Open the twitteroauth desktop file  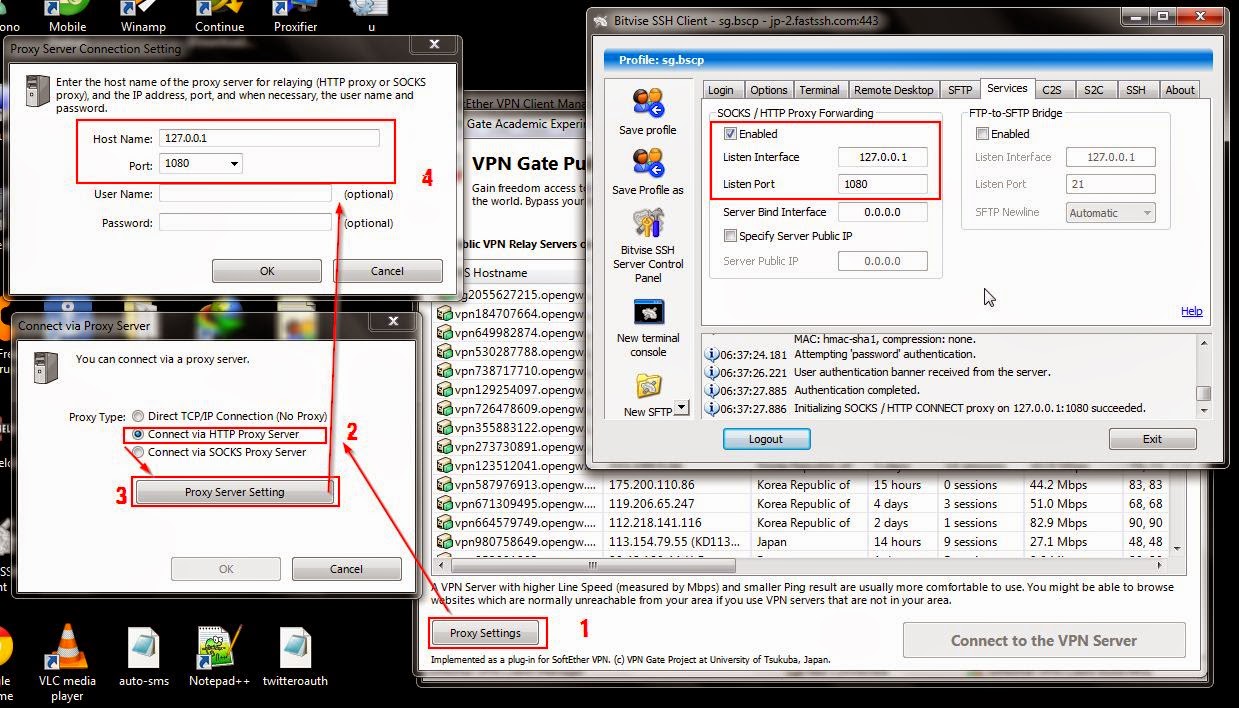click(296, 648)
